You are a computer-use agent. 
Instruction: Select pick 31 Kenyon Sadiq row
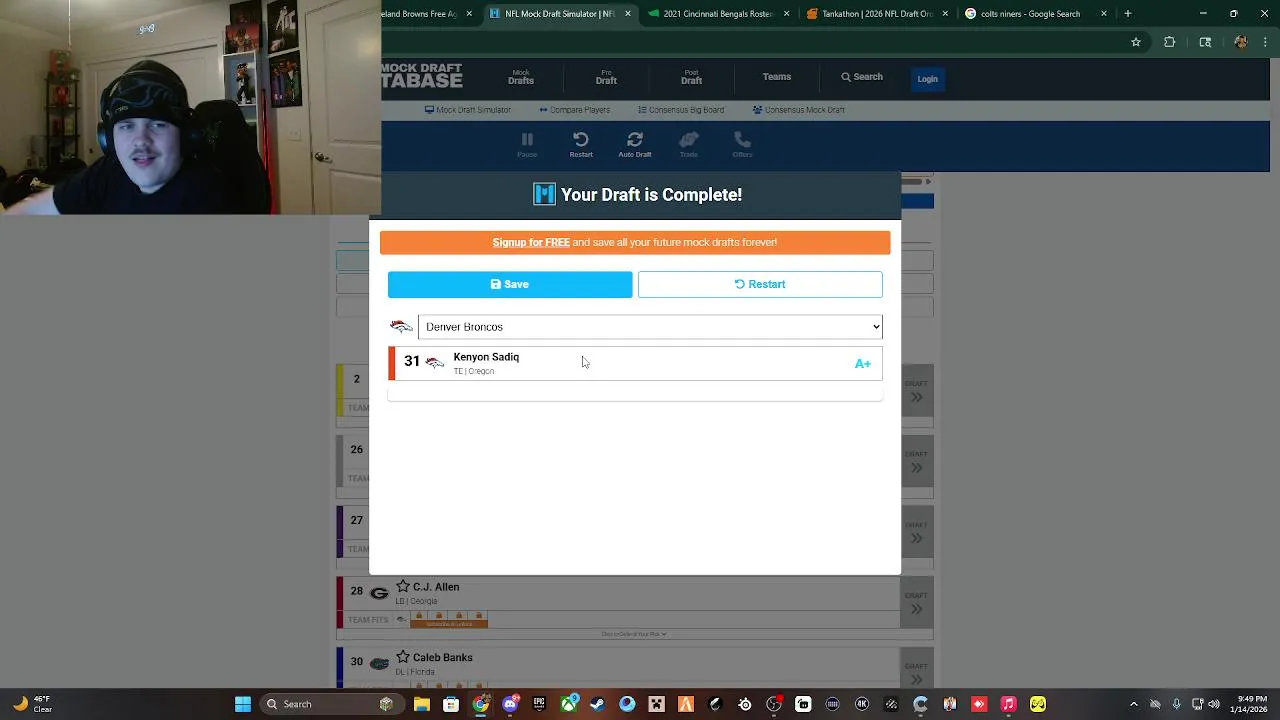click(635, 363)
